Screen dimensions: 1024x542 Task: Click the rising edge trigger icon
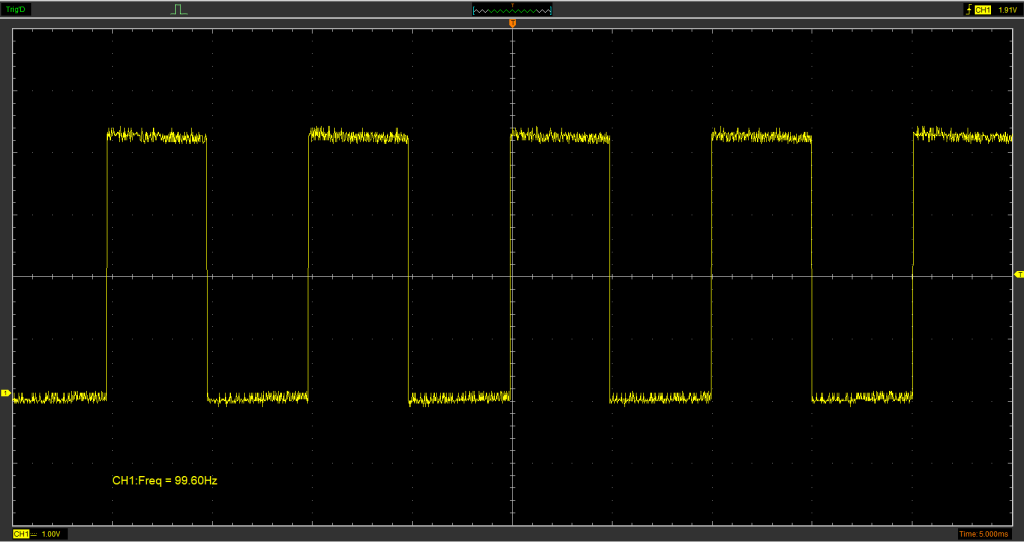966,9
